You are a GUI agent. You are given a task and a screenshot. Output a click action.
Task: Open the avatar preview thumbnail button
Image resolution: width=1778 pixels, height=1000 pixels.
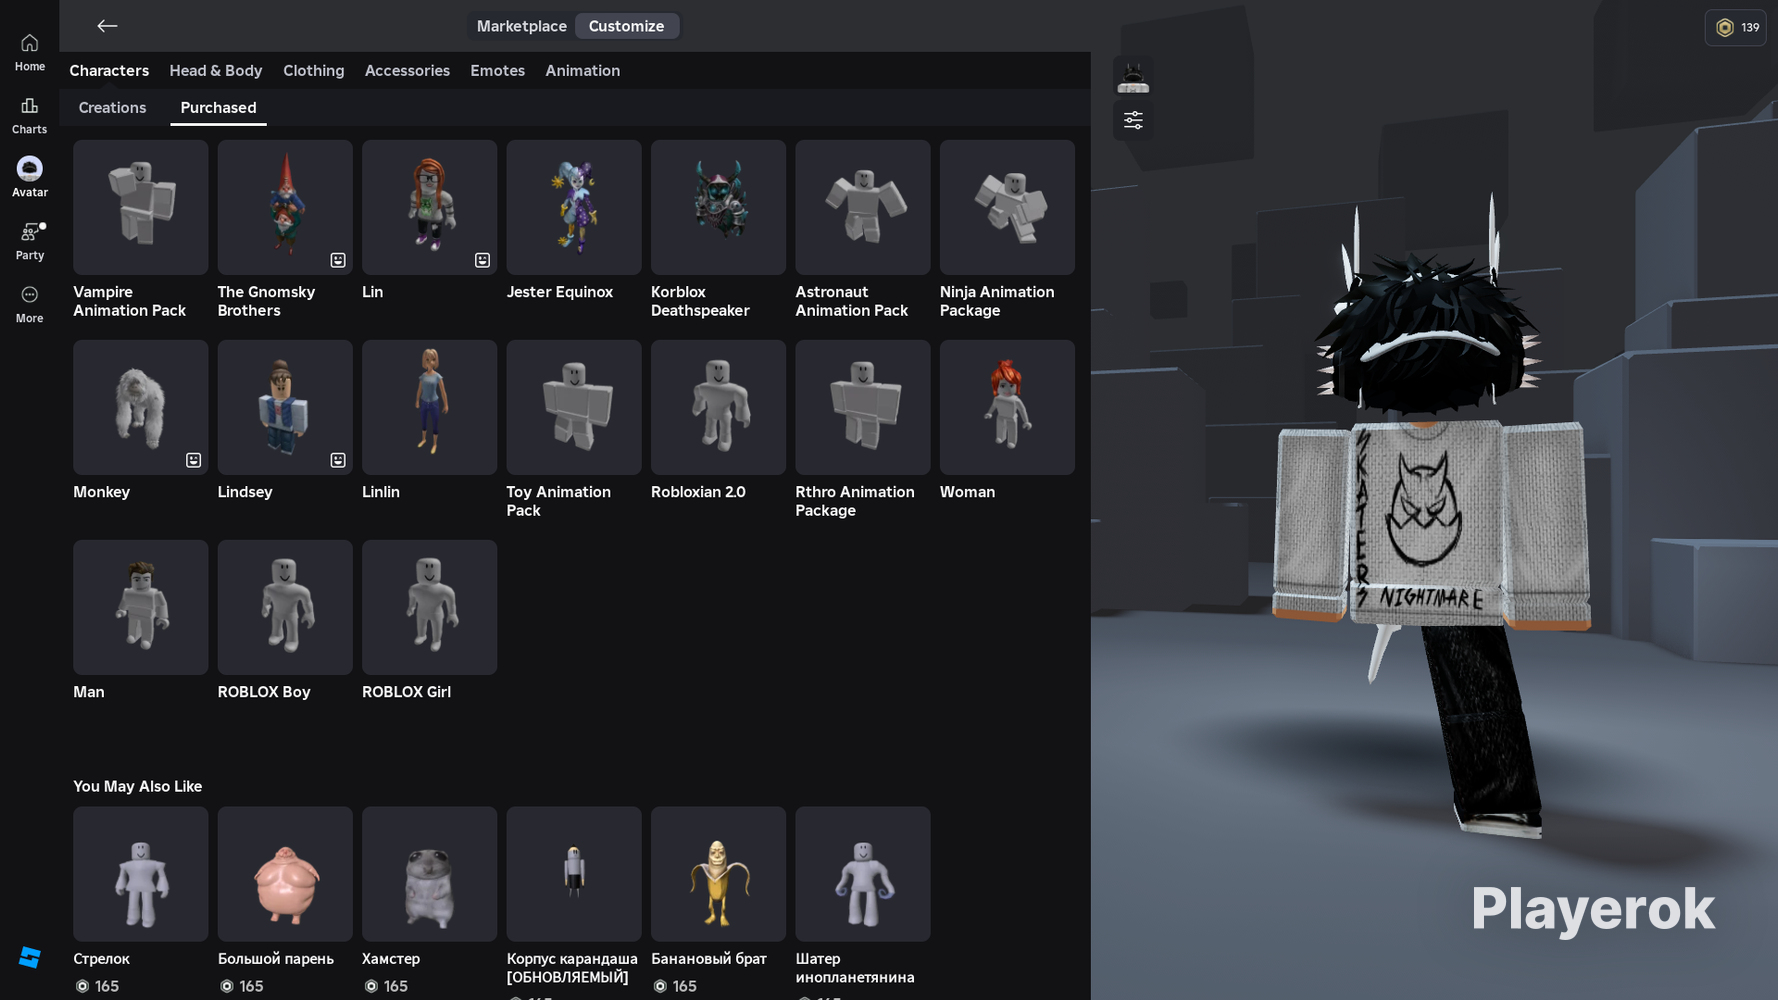click(x=1133, y=77)
